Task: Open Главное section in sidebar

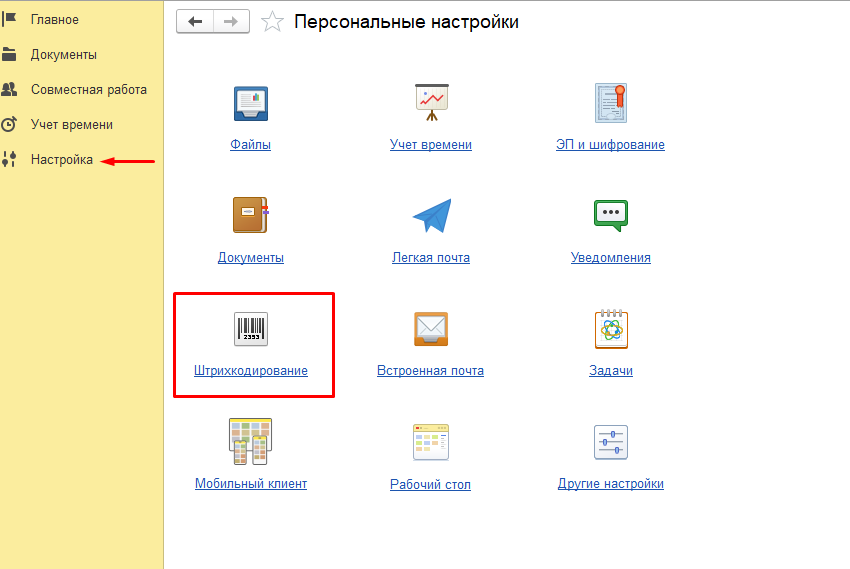Action: tap(54, 19)
